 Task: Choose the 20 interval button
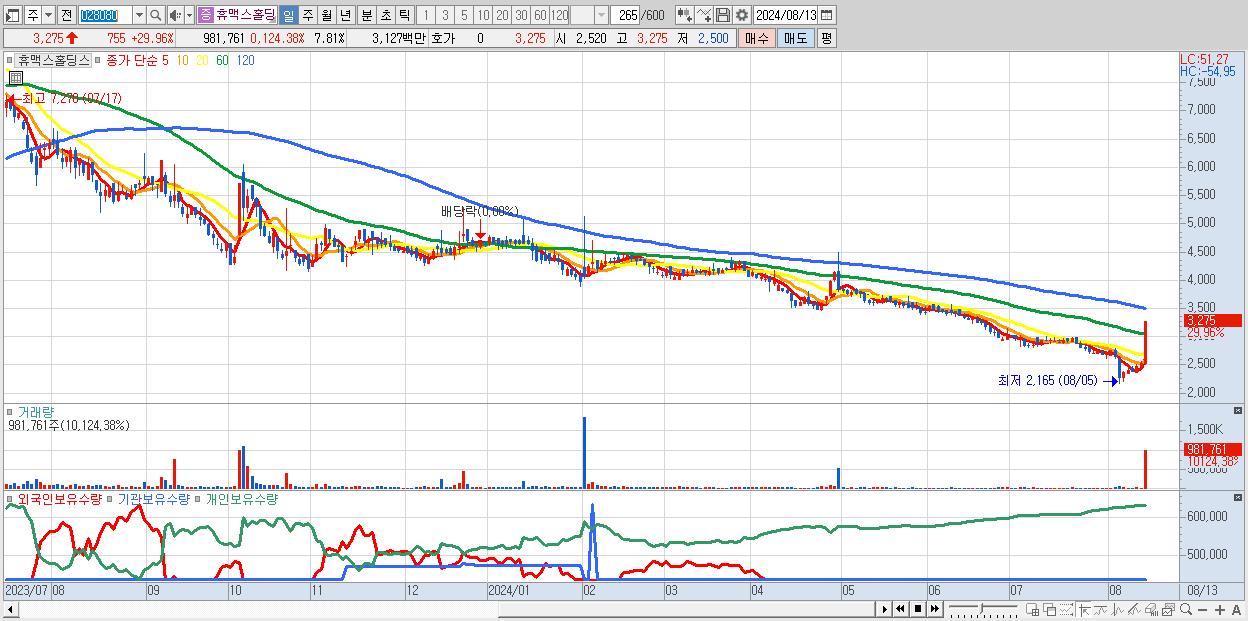[501, 15]
